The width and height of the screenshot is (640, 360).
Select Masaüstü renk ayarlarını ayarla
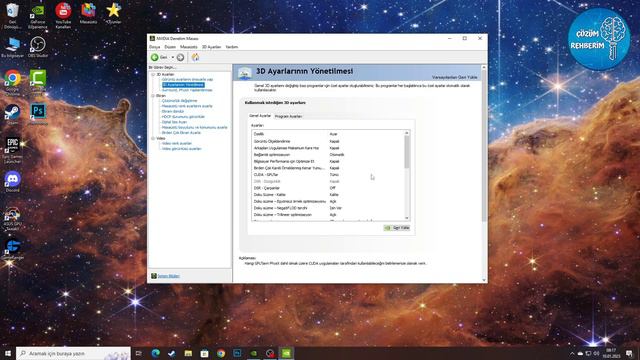pos(187,106)
